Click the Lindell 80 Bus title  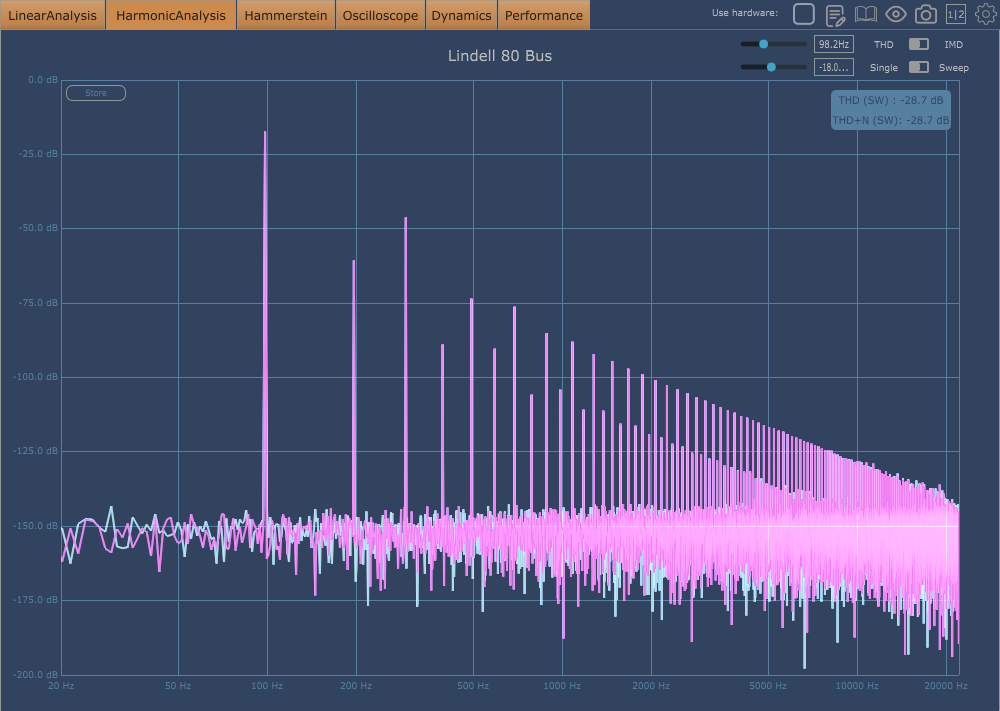point(500,56)
